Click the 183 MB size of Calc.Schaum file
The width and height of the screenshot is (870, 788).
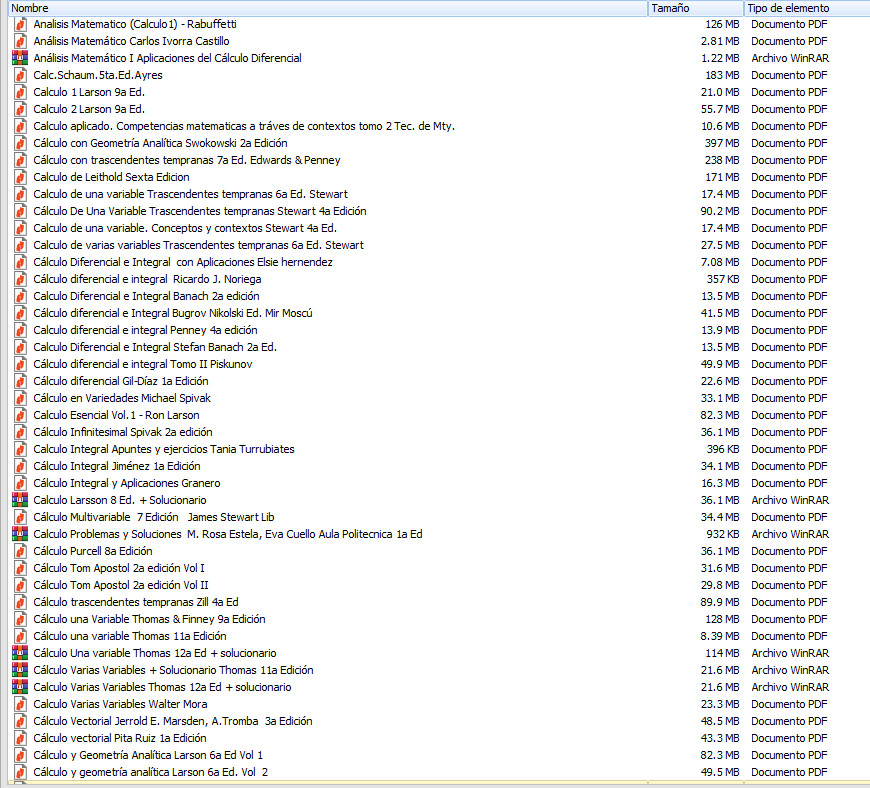click(x=722, y=75)
